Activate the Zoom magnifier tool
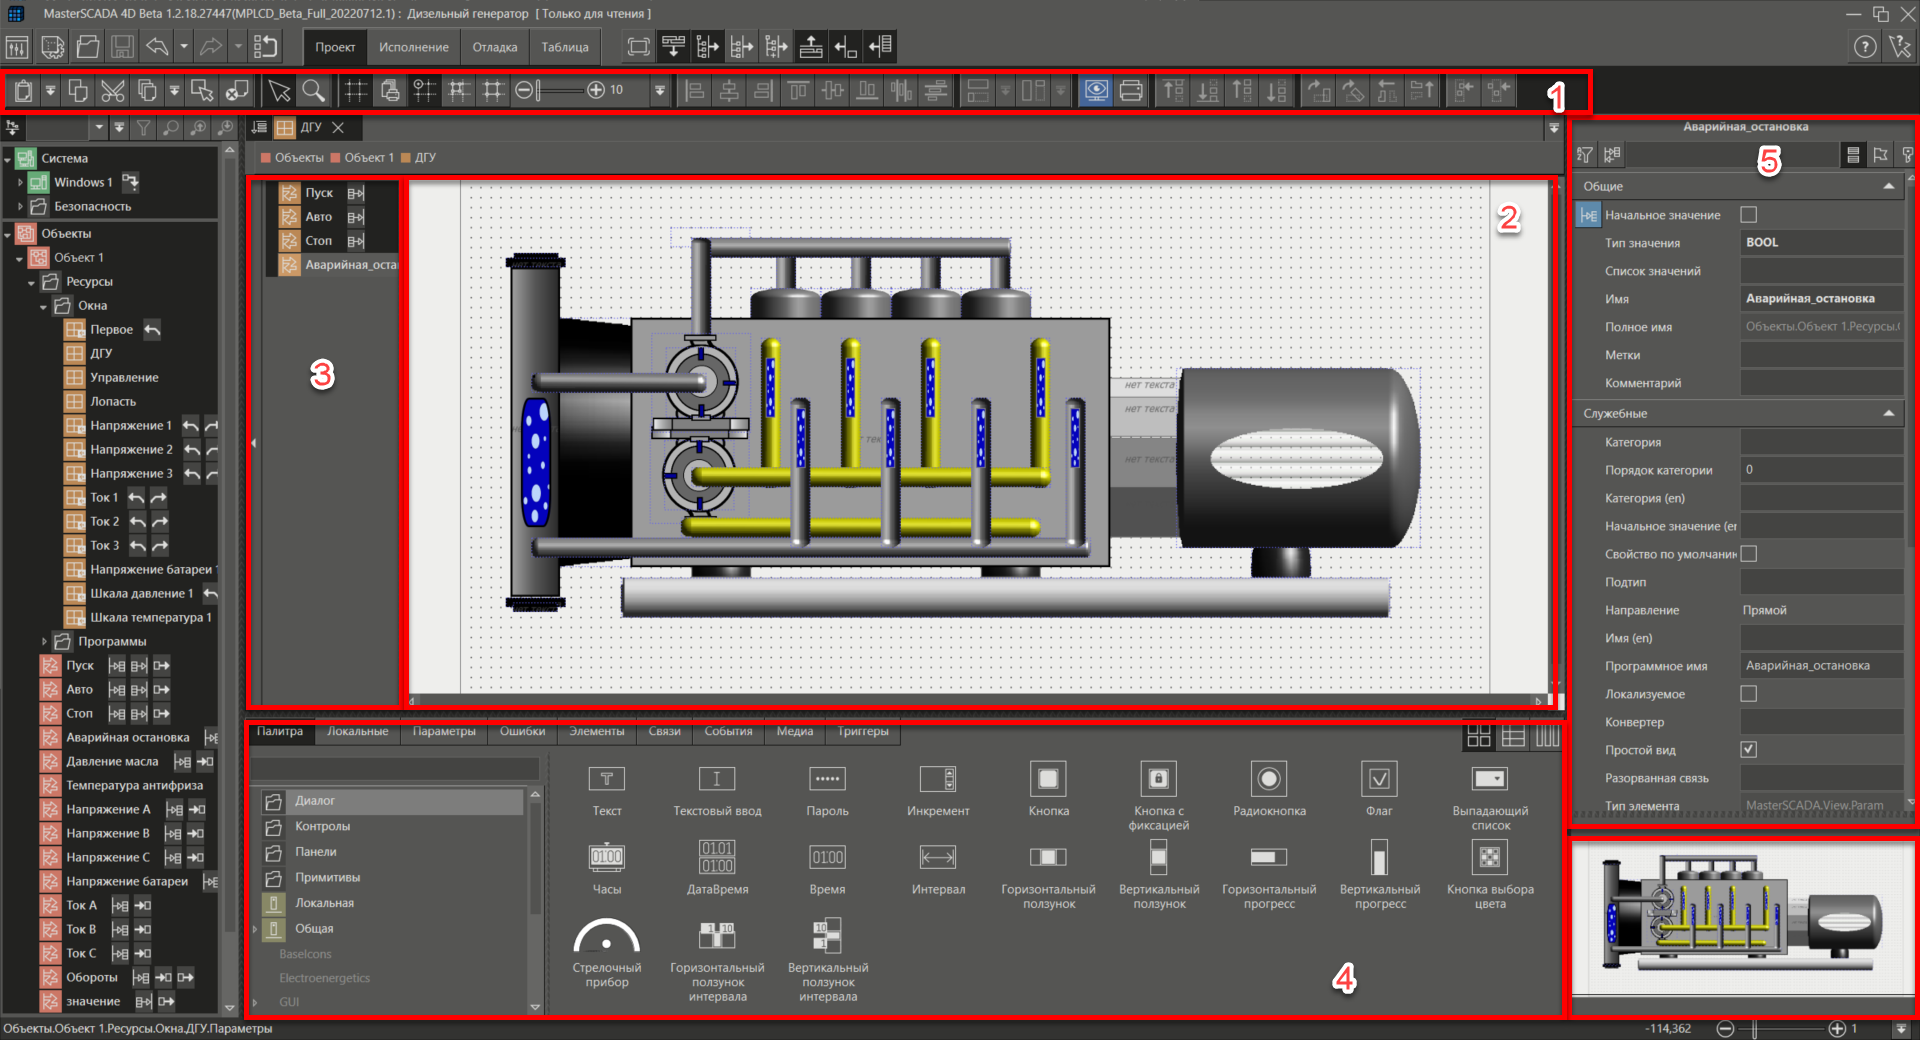 [314, 90]
